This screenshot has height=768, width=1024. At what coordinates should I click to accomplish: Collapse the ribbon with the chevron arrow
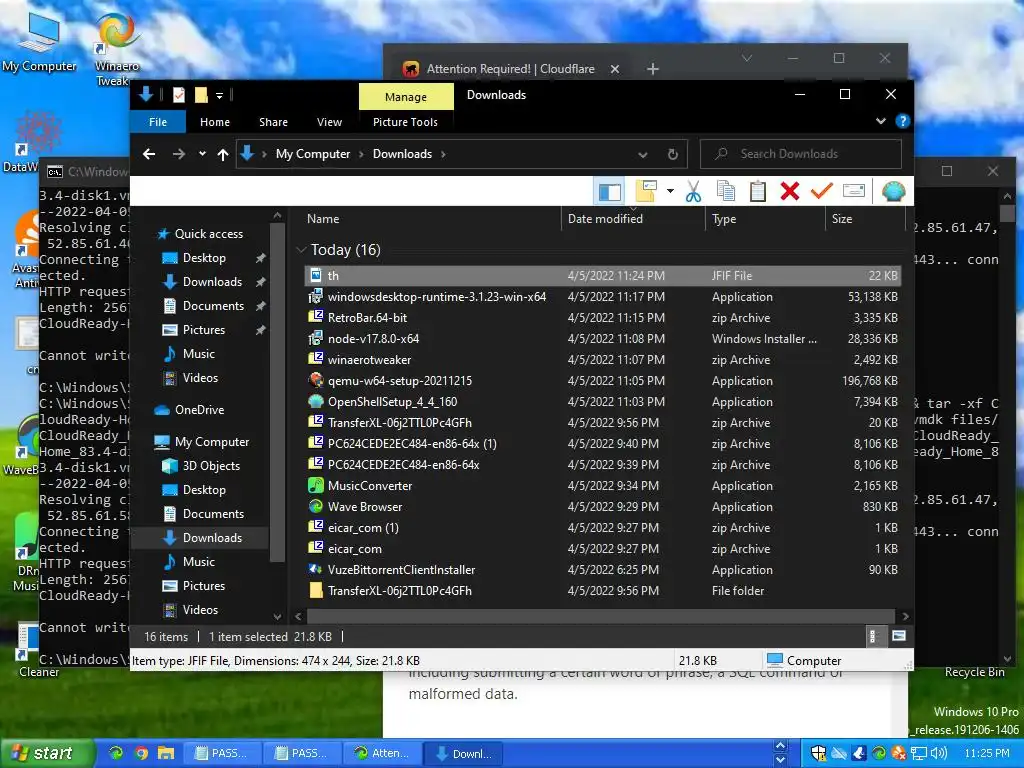tap(880, 121)
